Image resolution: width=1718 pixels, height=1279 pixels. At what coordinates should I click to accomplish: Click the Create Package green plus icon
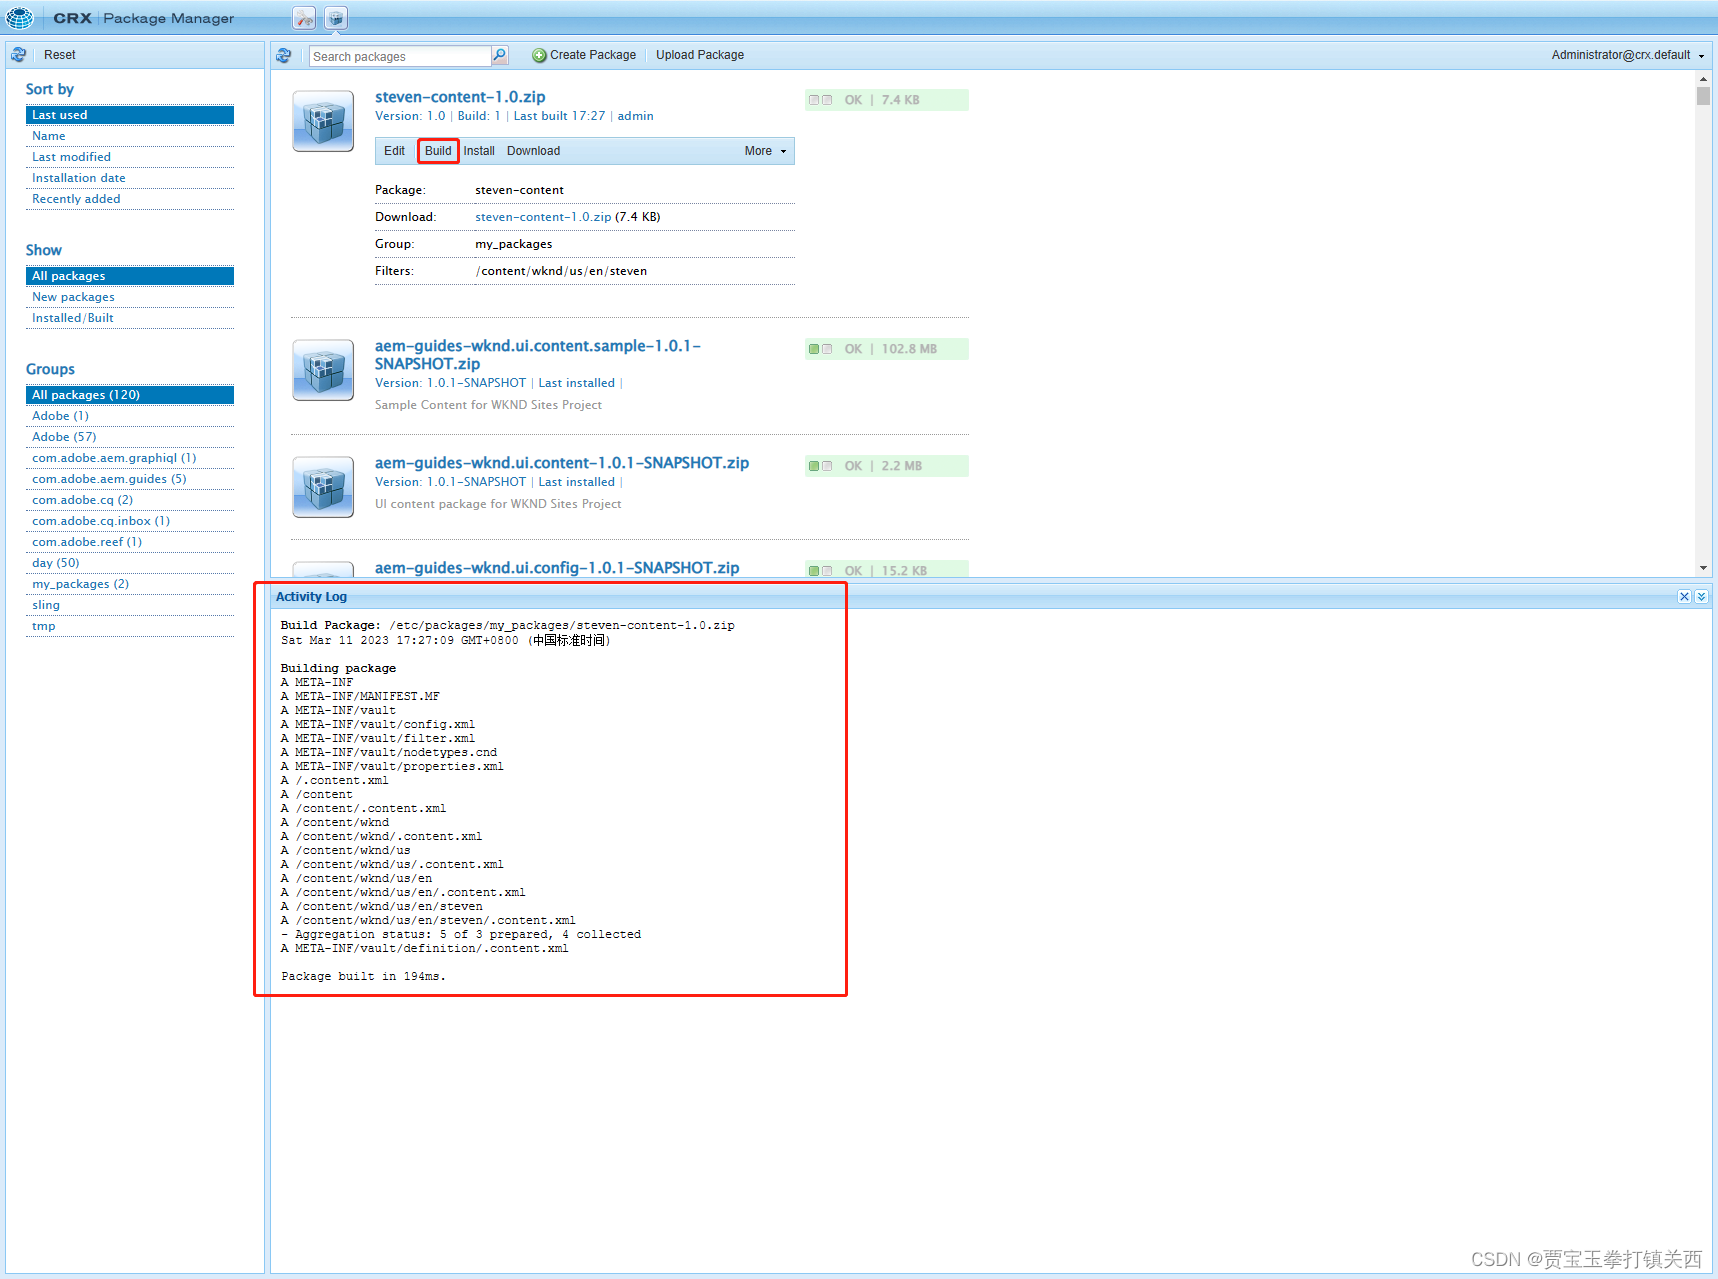click(539, 55)
